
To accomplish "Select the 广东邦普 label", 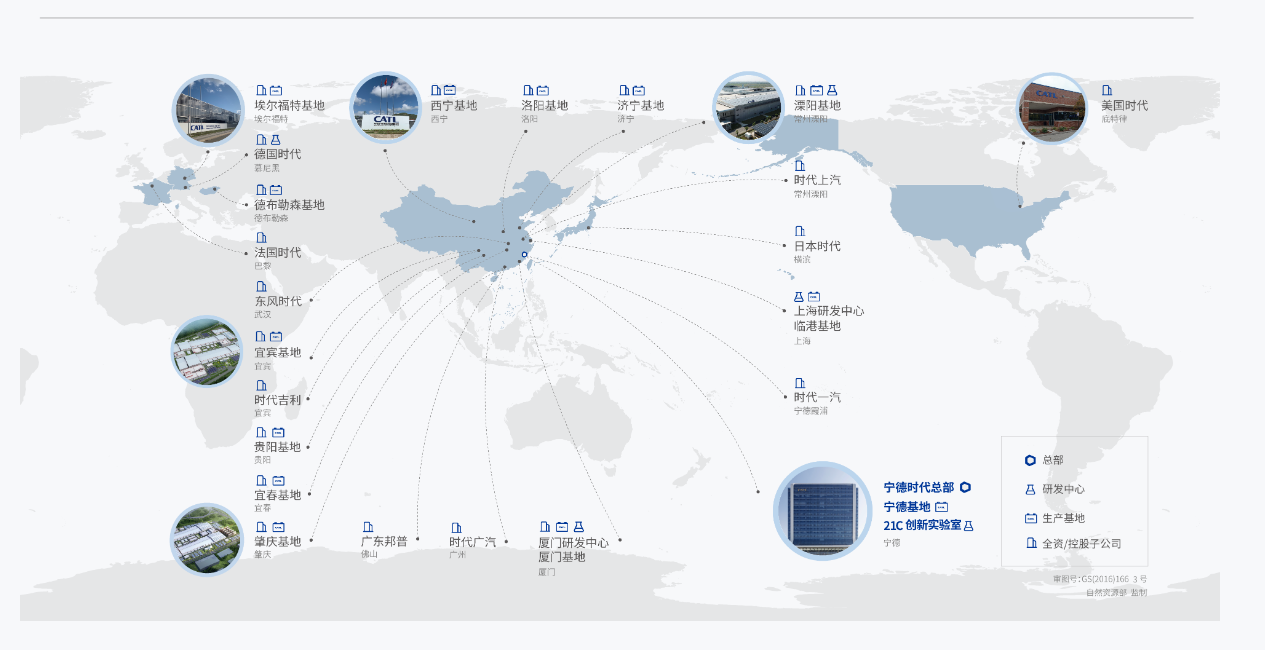I will [384, 541].
